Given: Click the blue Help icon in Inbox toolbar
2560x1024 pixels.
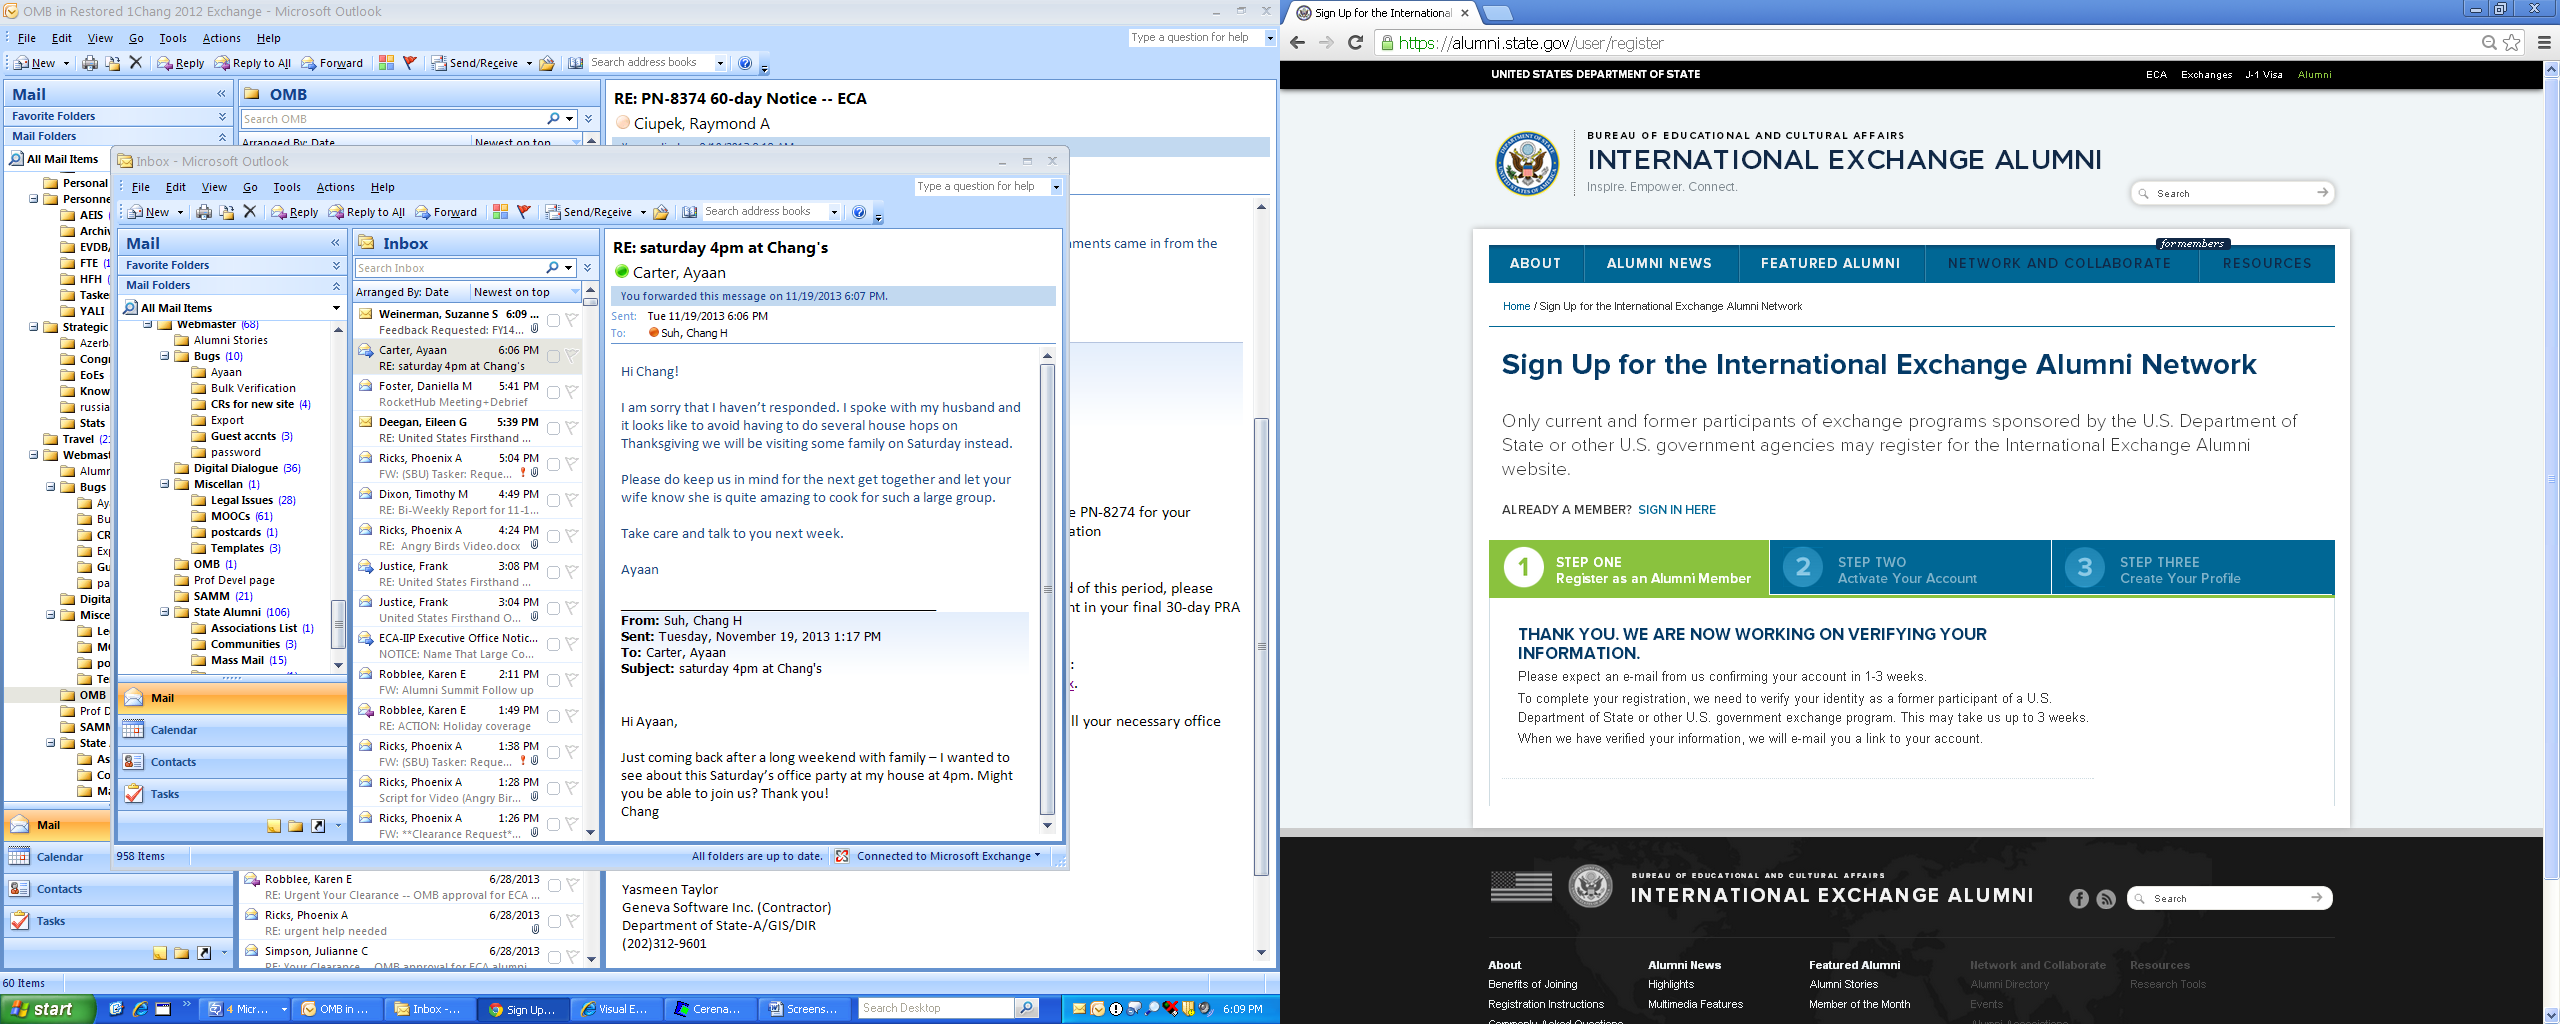Looking at the screenshot, I should click(x=858, y=212).
